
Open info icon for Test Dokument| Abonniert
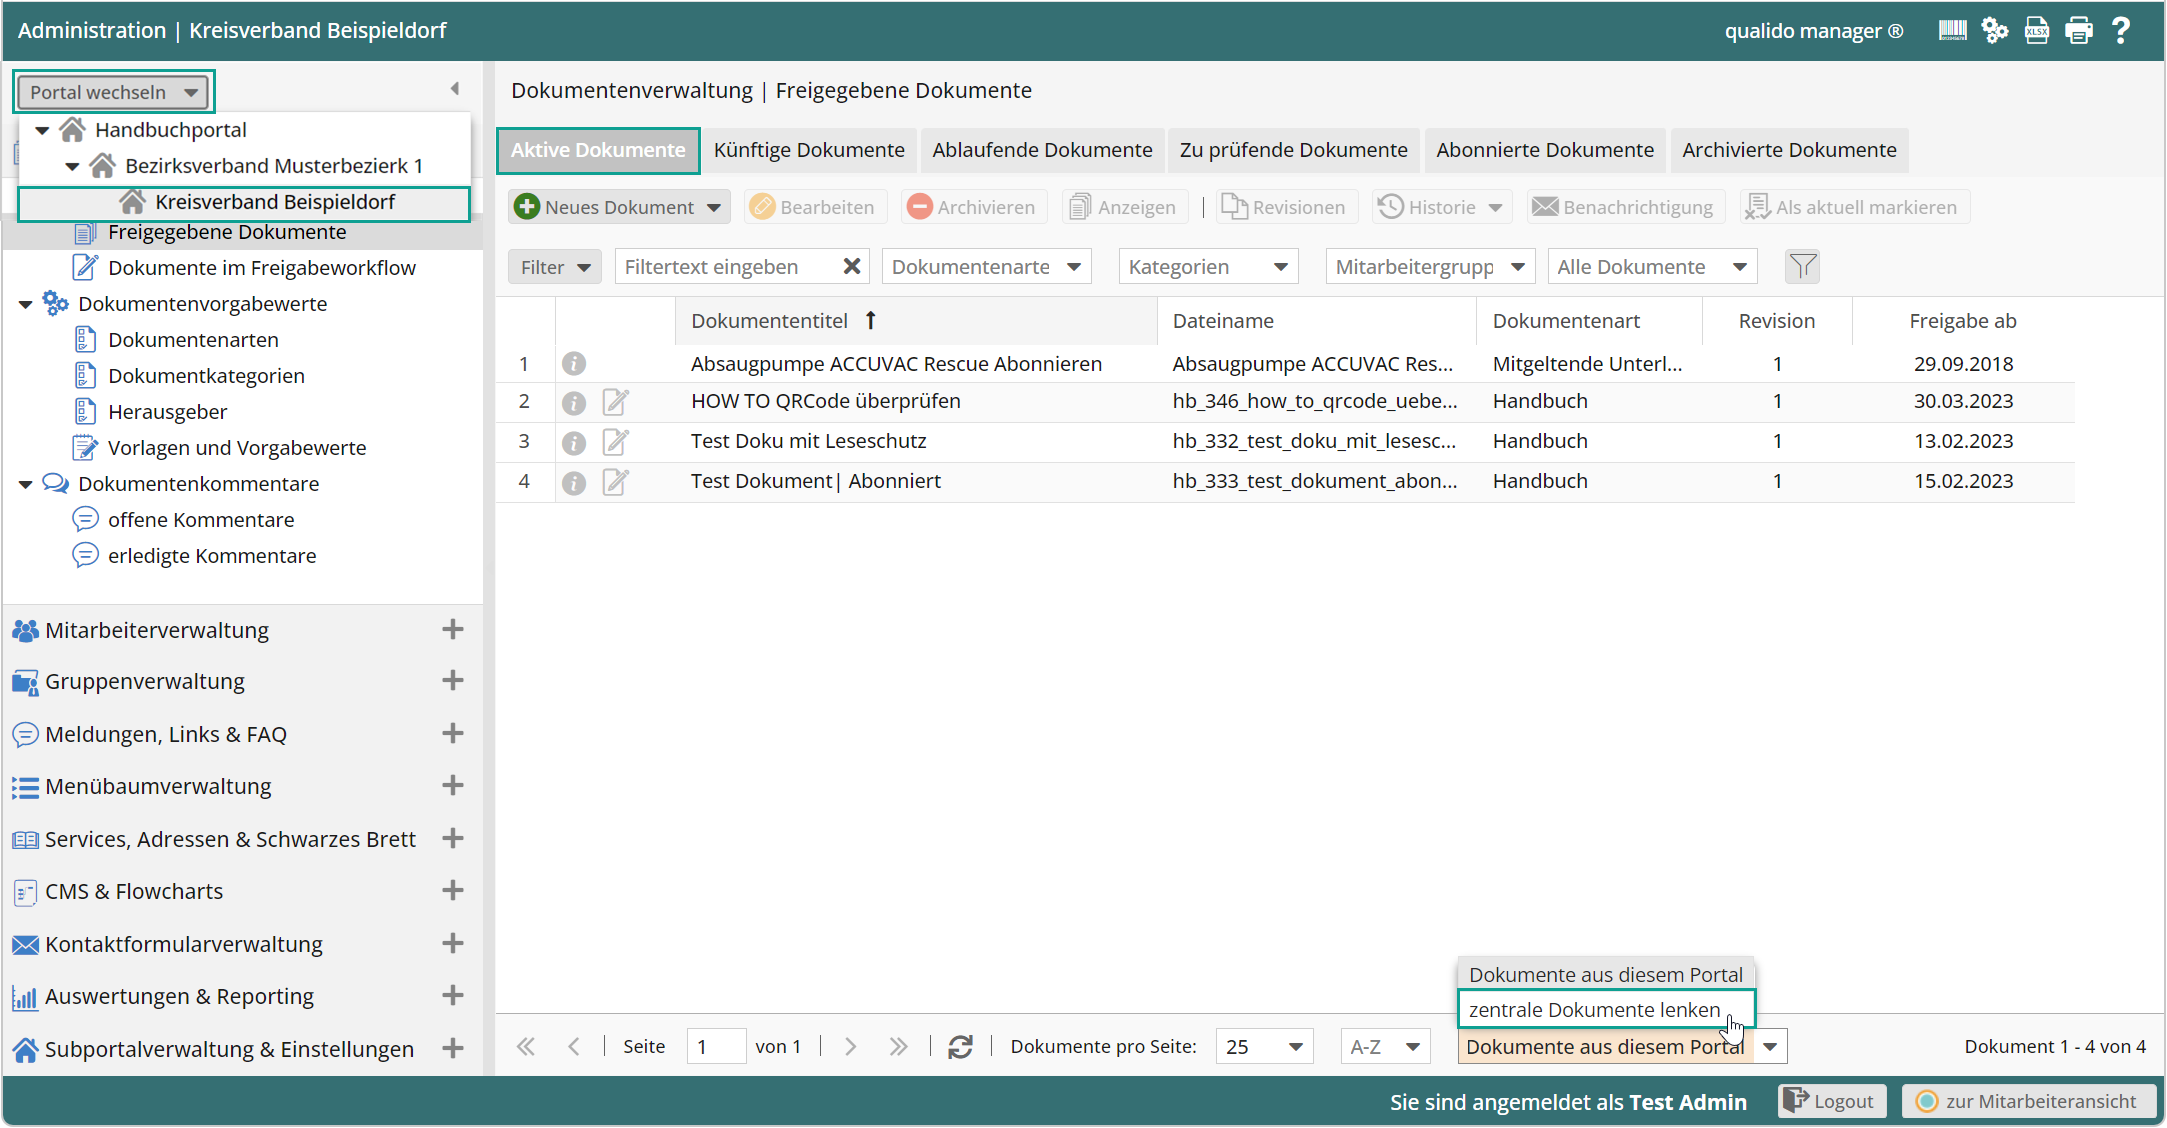[x=574, y=482]
